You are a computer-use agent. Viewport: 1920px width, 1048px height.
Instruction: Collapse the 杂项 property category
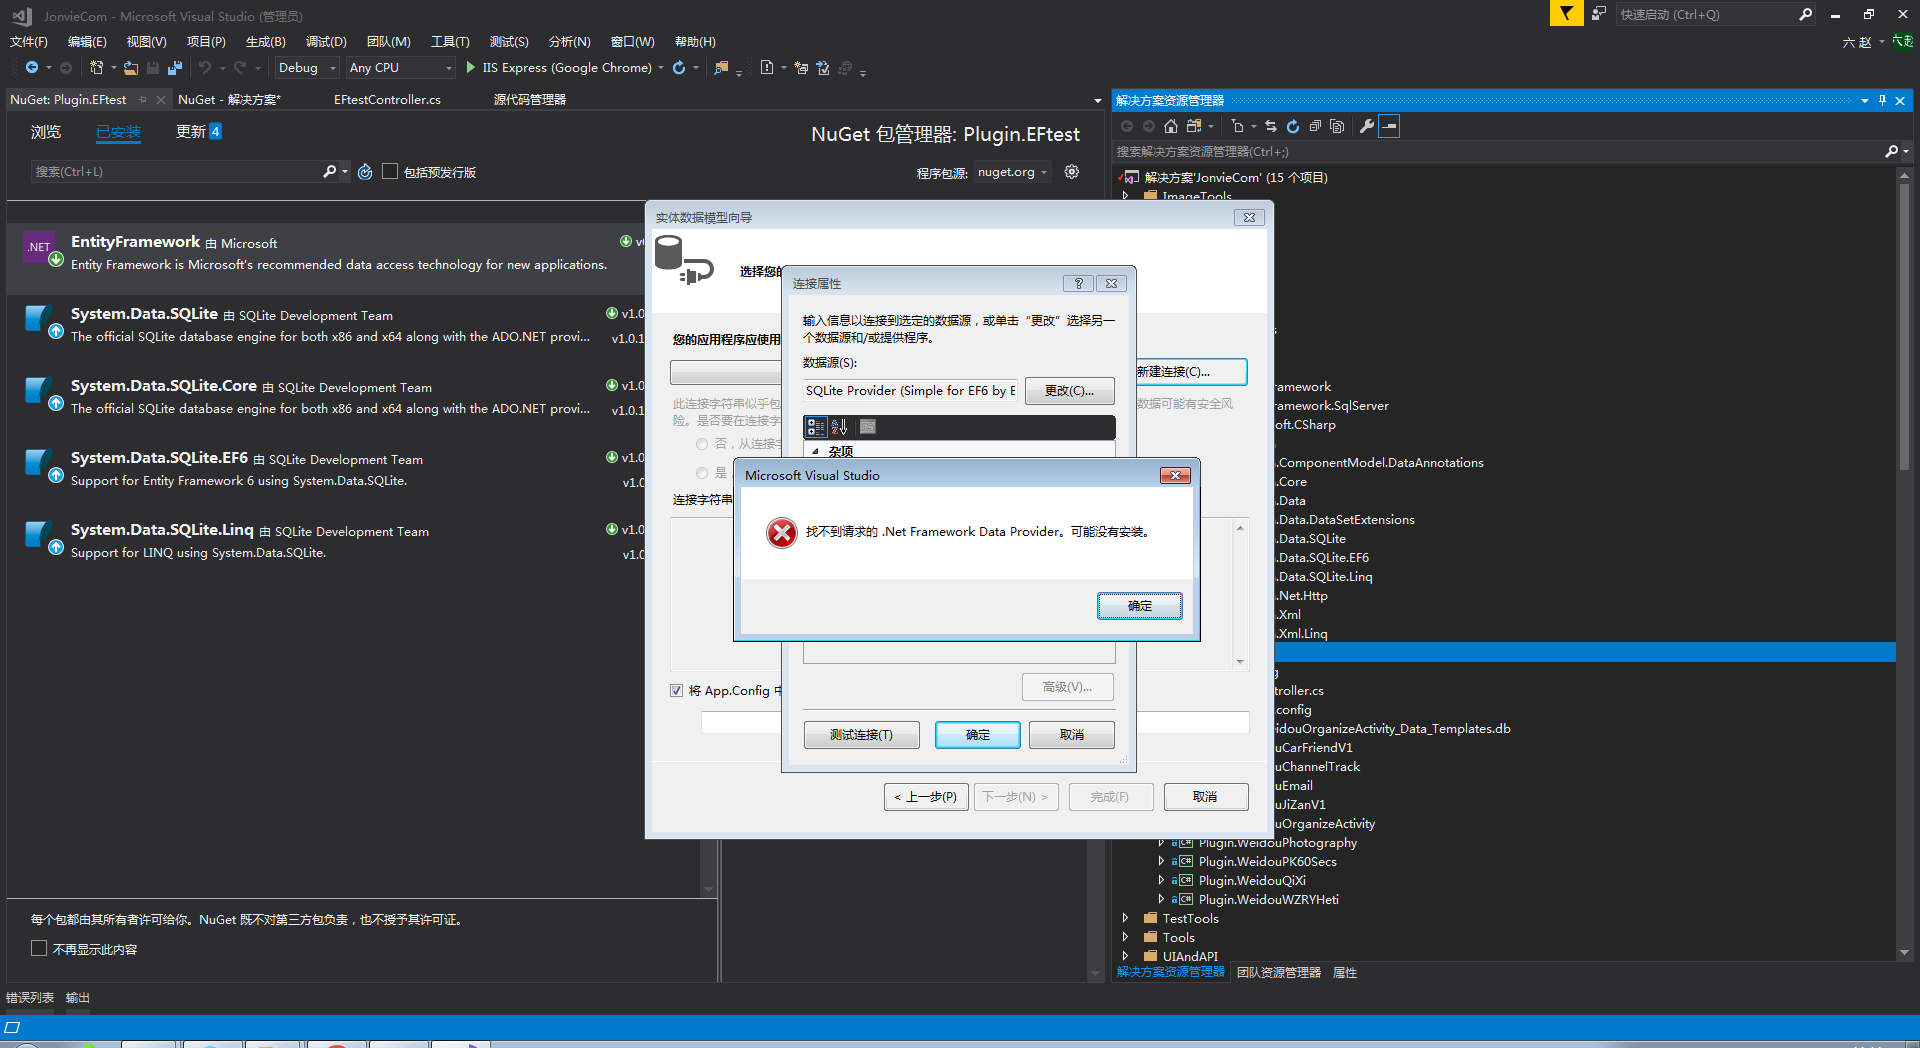815,451
